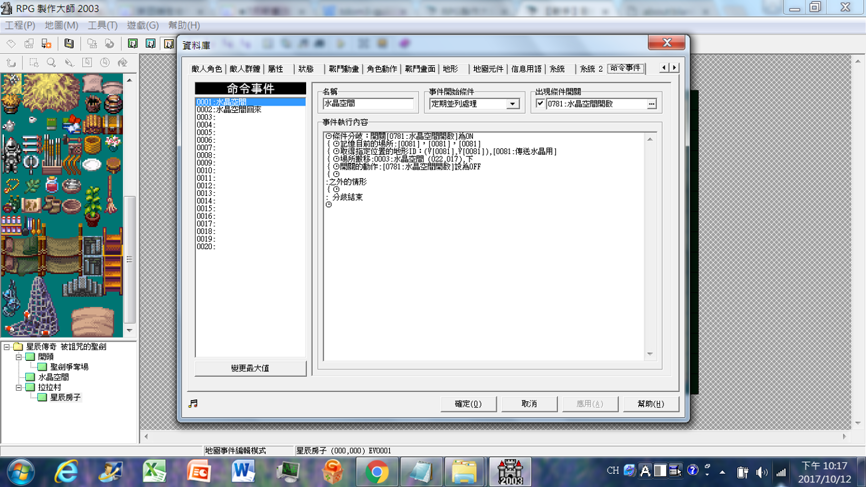Click the Windows Start orb
Image resolution: width=866 pixels, height=487 pixels.
(x=21, y=472)
